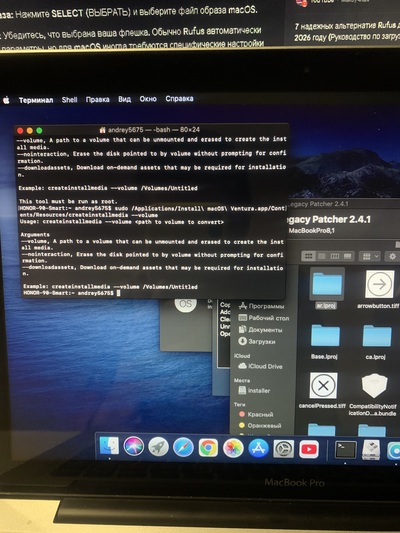
Task: Close the Terminal window with the red button
Action: pos(20,131)
